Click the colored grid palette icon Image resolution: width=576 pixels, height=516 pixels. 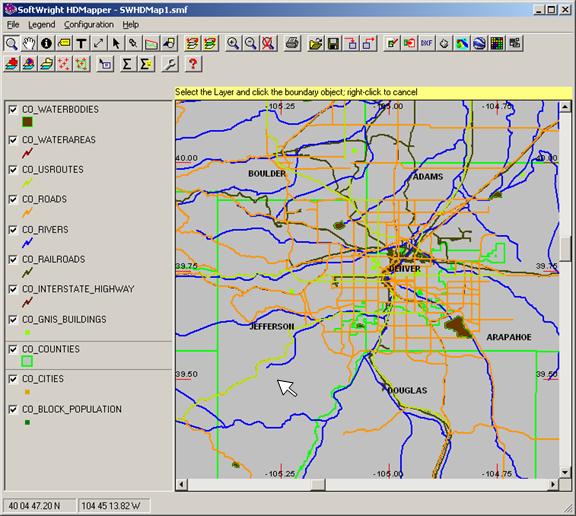[497, 43]
